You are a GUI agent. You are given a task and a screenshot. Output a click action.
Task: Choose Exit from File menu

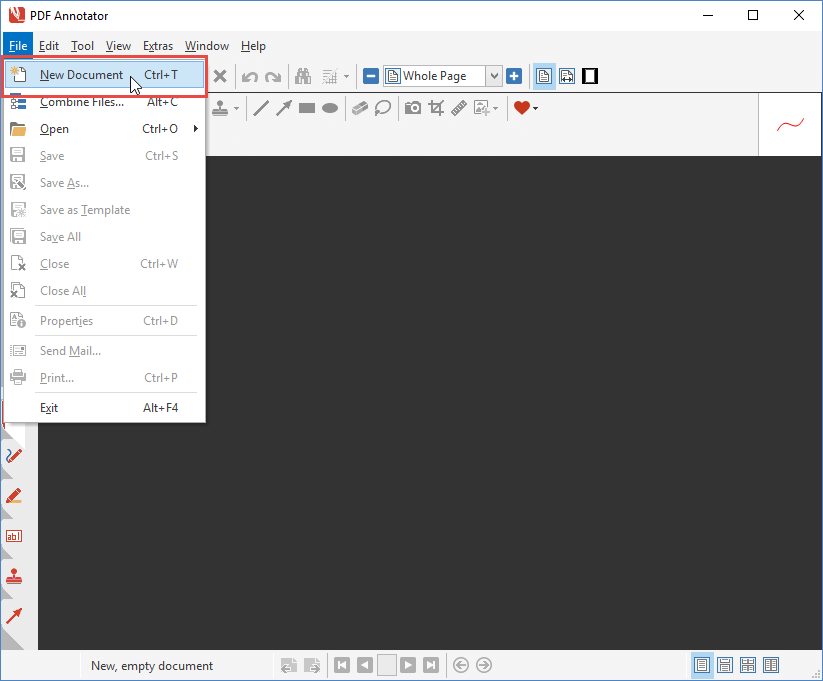point(104,408)
